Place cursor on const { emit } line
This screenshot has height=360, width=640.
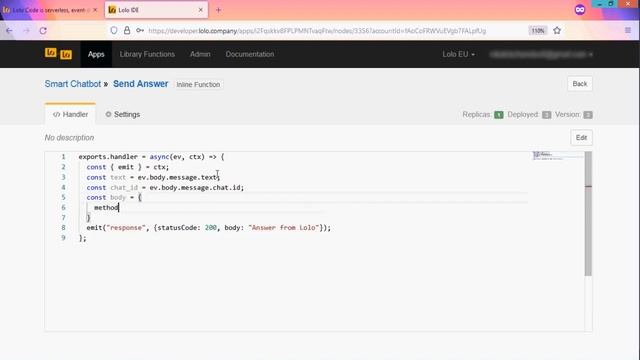(x=128, y=167)
